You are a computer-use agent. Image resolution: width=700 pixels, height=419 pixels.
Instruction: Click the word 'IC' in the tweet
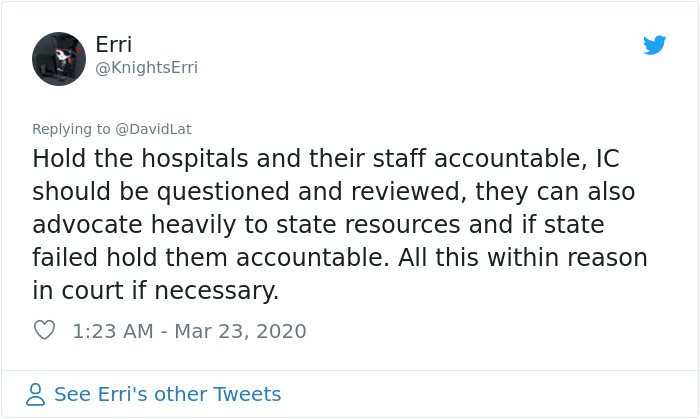click(x=610, y=159)
